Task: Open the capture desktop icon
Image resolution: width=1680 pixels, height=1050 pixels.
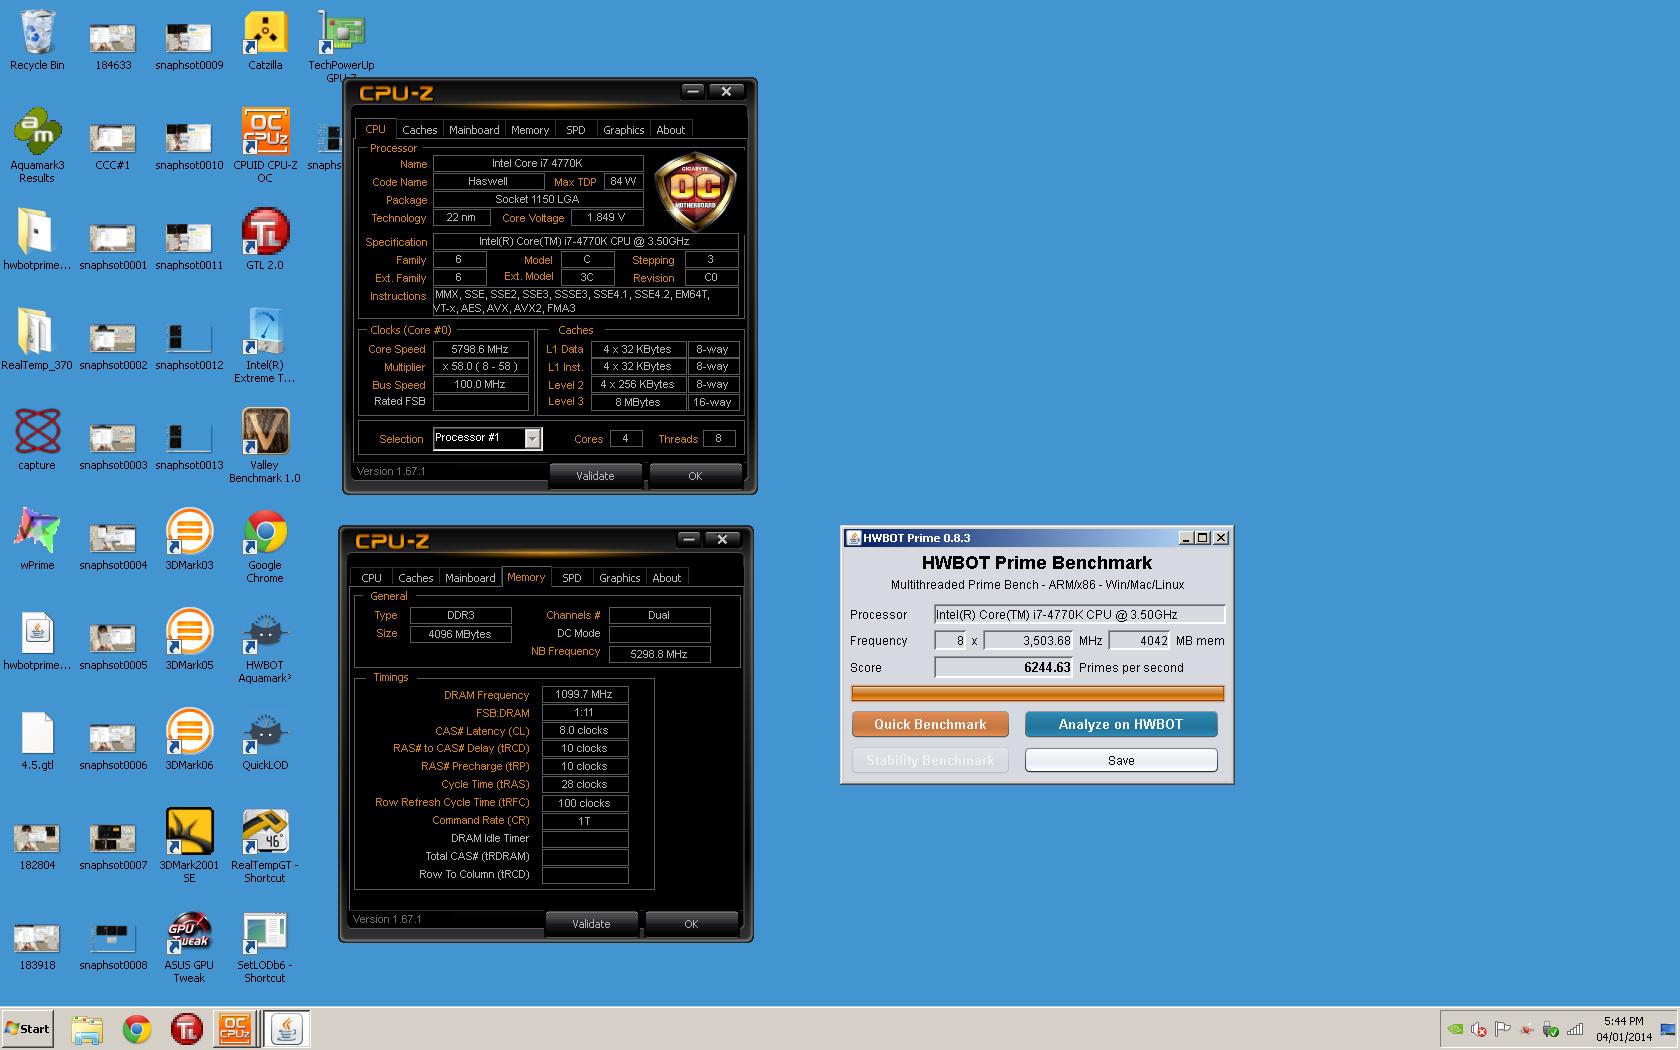Action: point(37,440)
